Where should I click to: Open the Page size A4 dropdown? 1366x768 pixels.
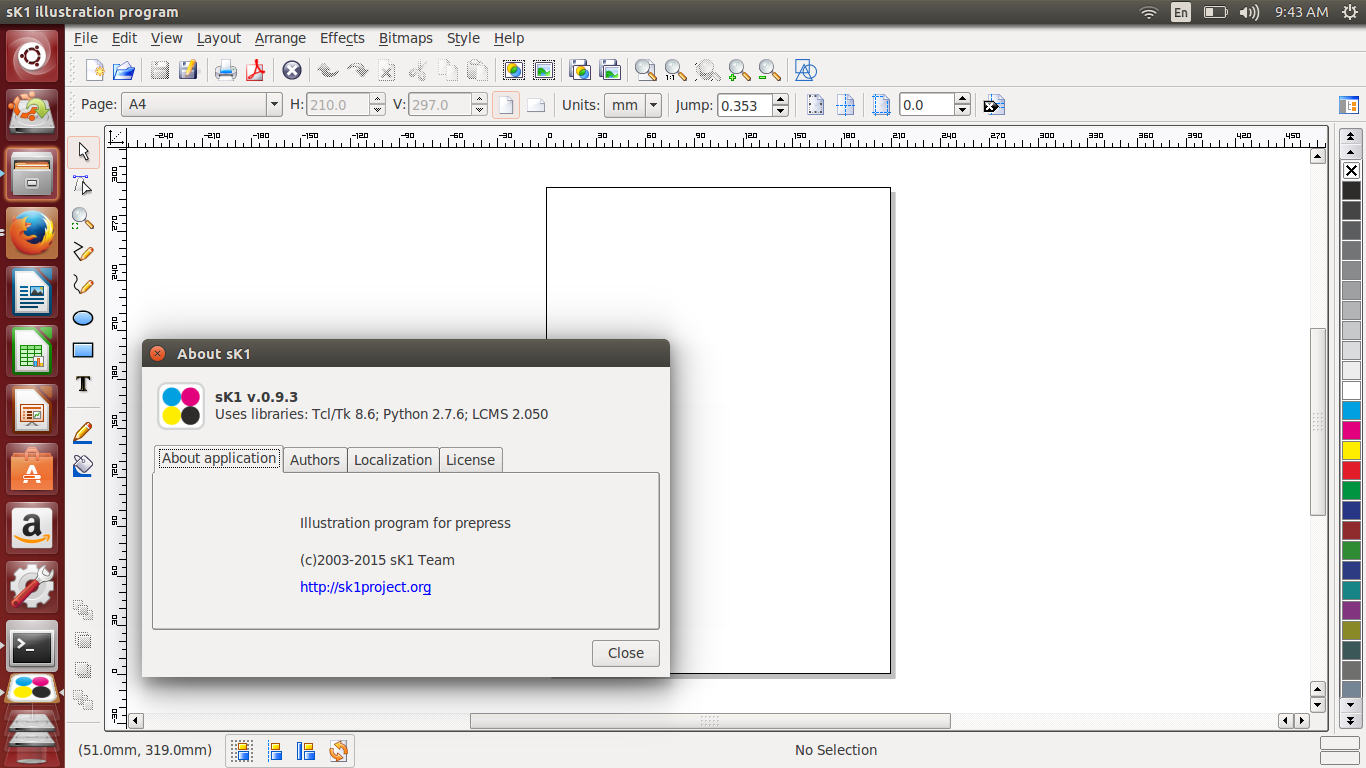(x=274, y=104)
